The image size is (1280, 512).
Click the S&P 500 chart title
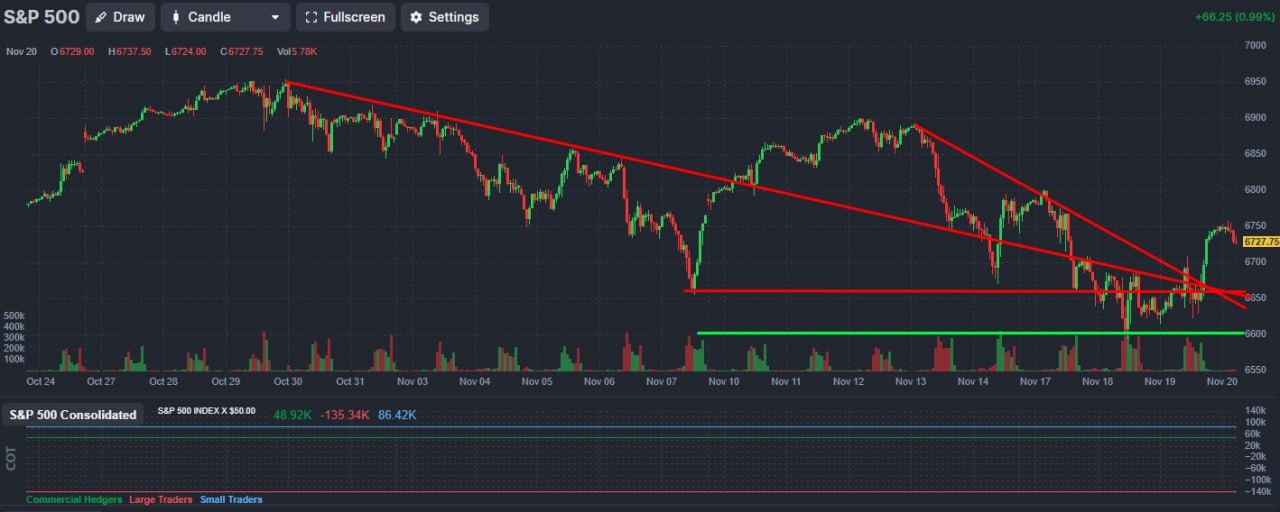coord(41,17)
